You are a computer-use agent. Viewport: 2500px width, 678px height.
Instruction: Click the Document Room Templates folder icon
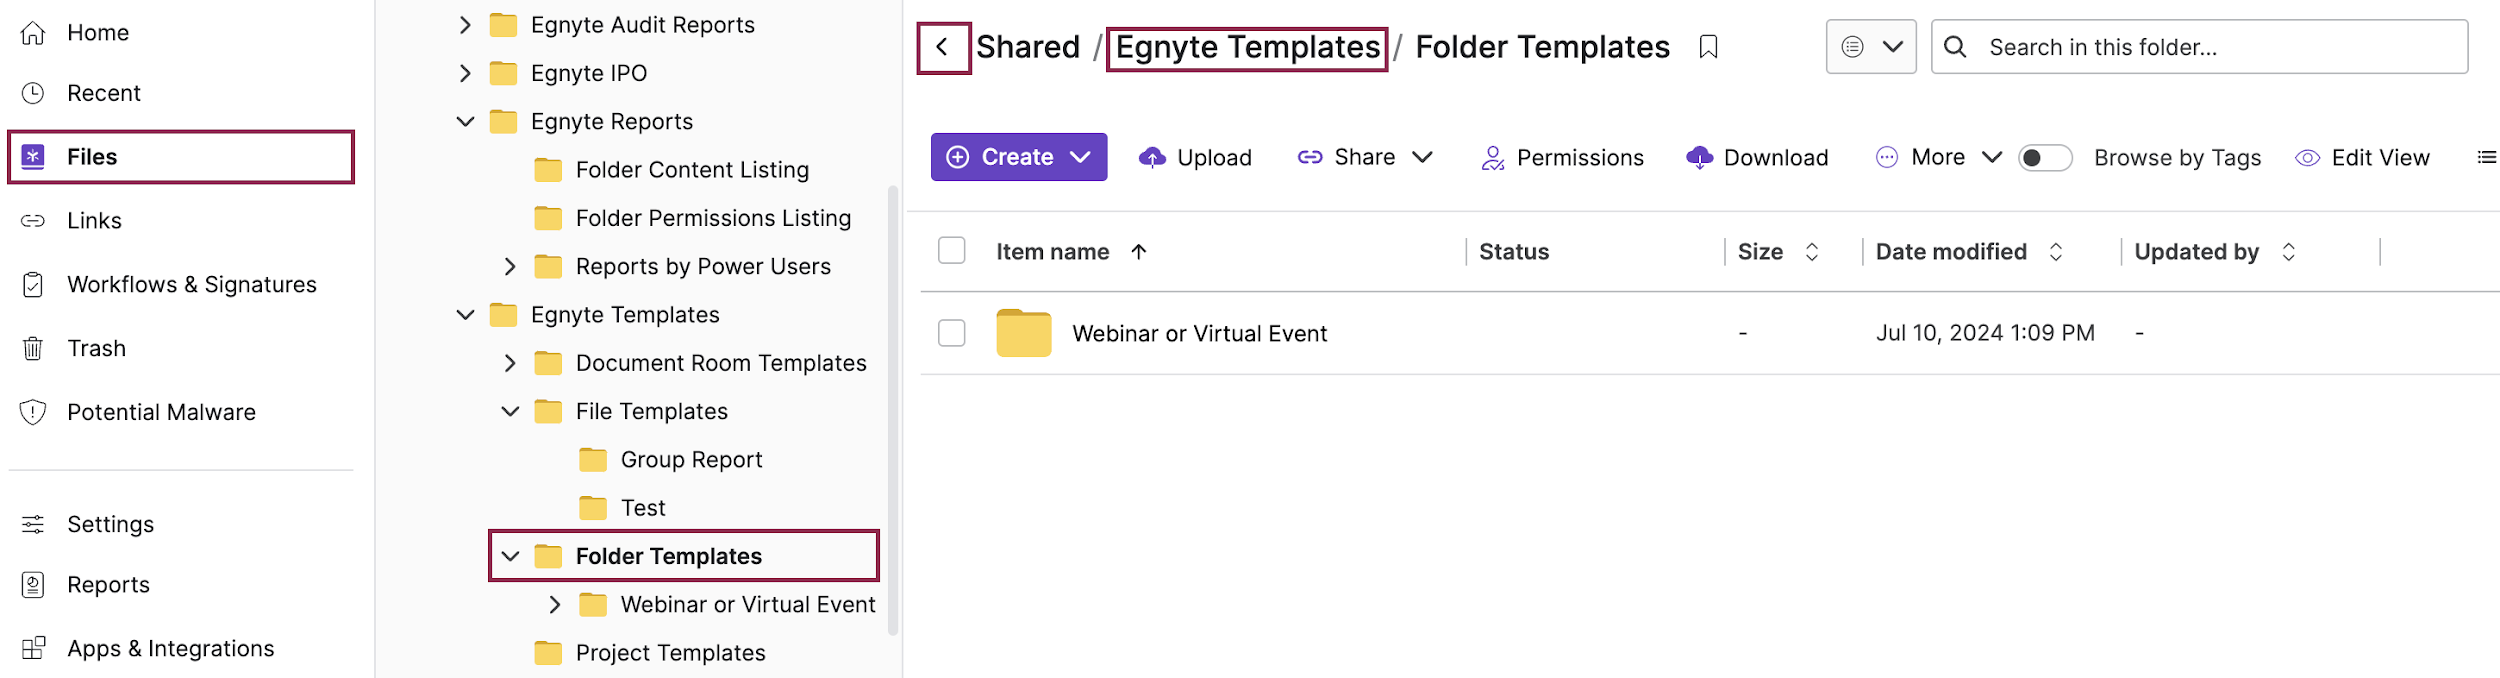coord(548,363)
